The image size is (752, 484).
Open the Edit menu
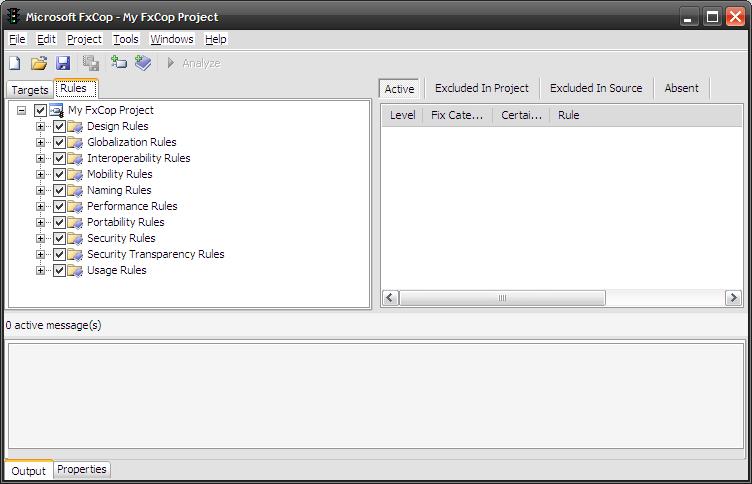pos(47,39)
